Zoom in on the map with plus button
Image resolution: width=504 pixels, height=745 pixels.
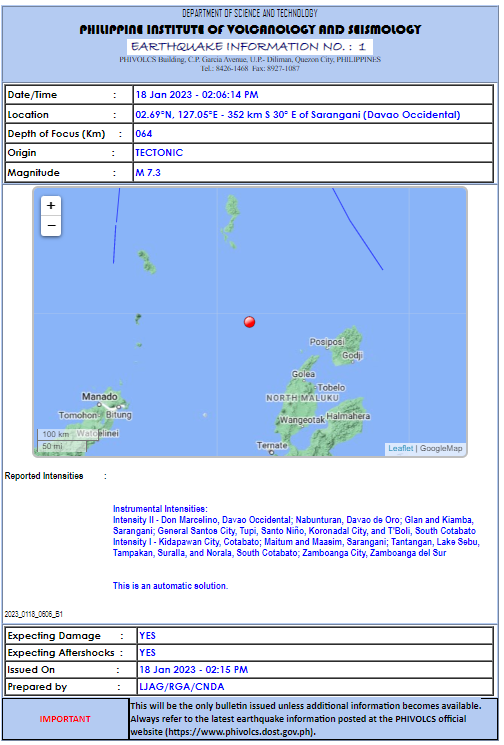pyautogui.click(x=51, y=206)
